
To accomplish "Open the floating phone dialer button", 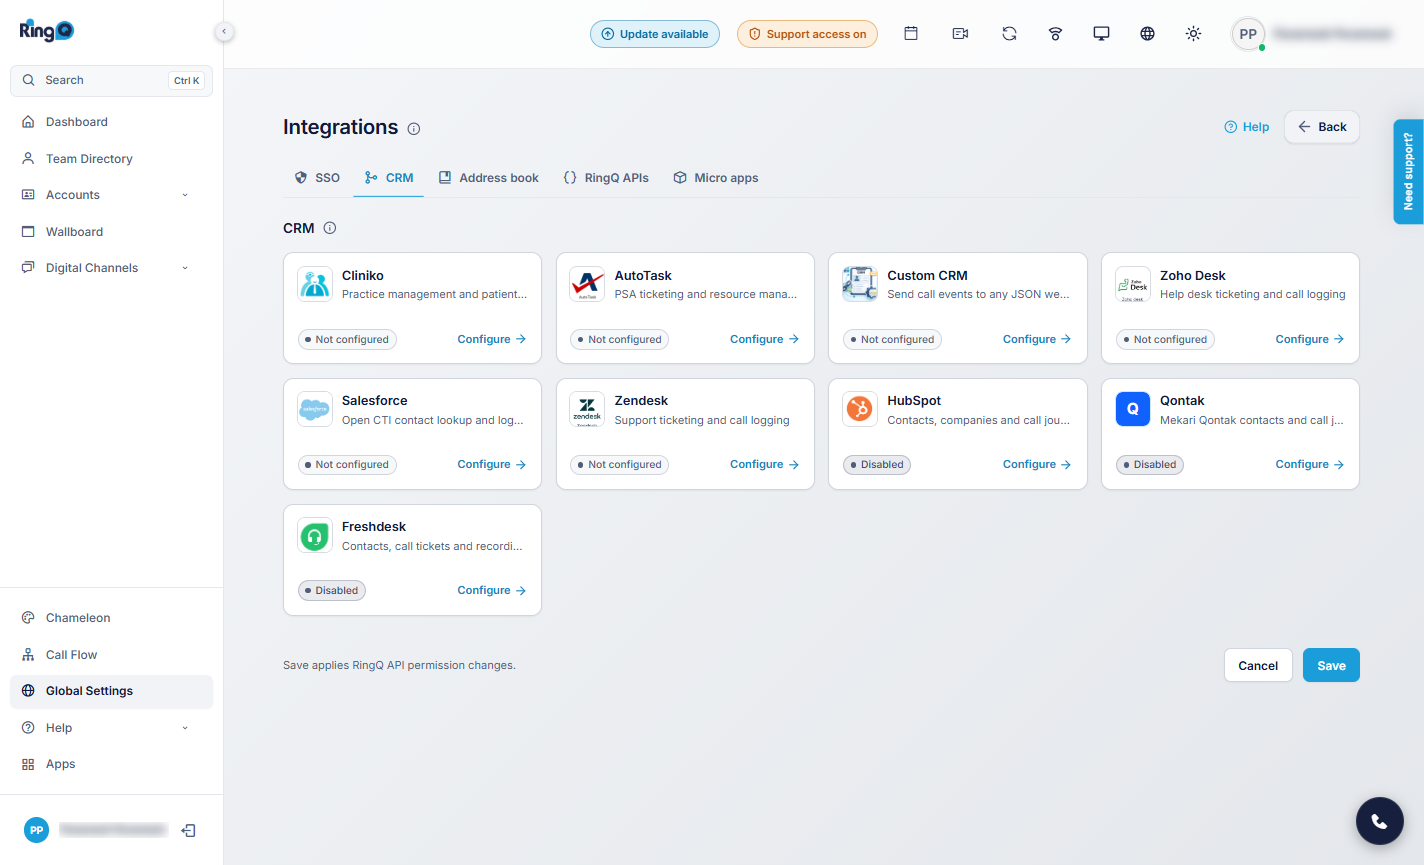I will (x=1380, y=821).
